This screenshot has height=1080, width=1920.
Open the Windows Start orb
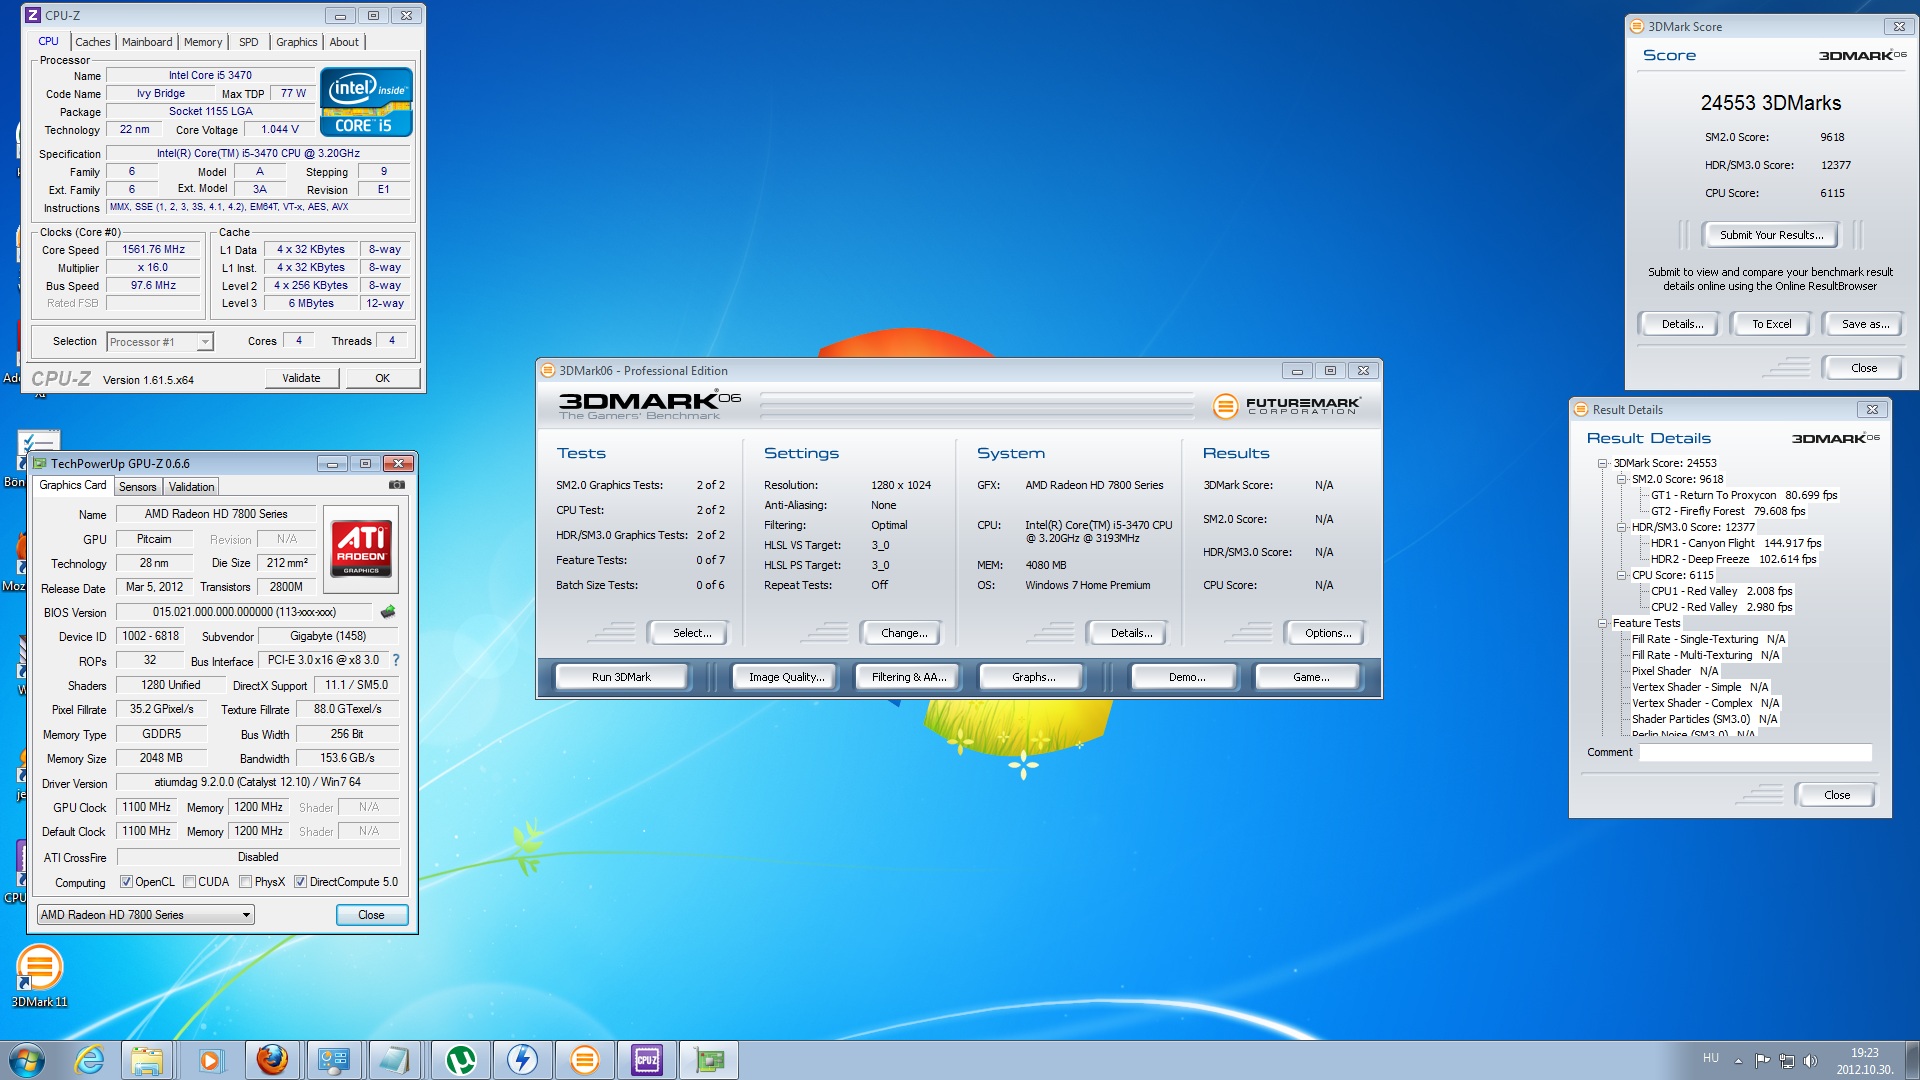[27, 1060]
